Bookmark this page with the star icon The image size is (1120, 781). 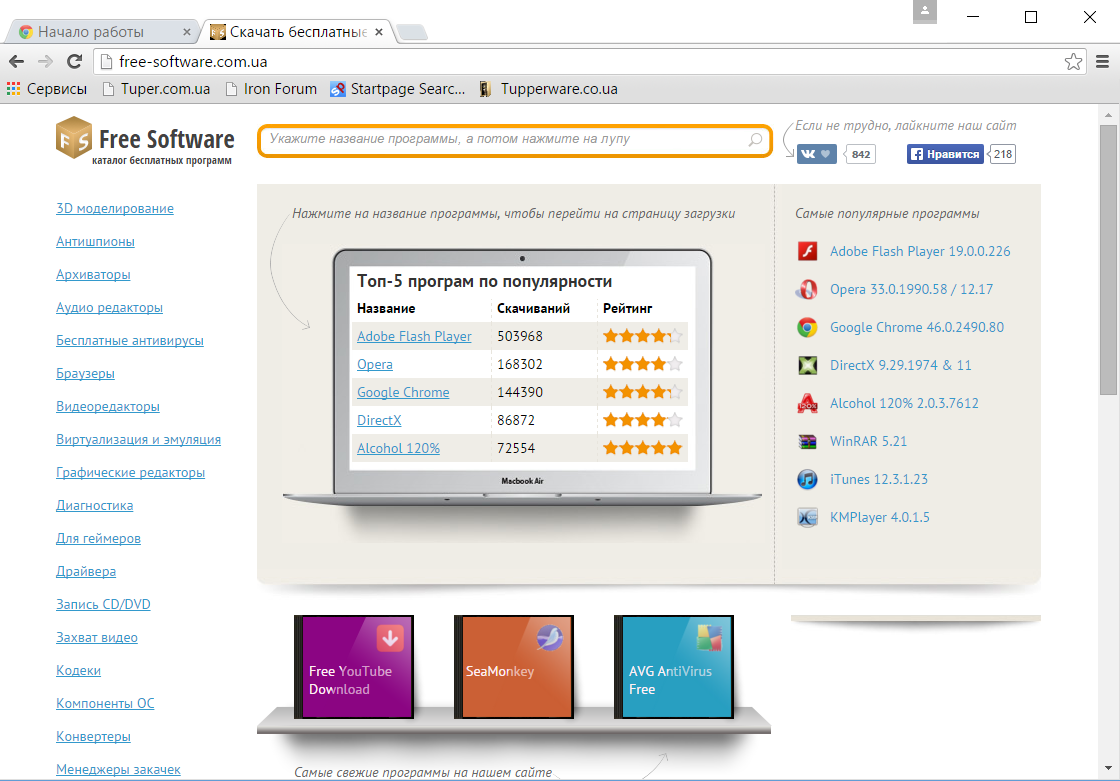(1073, 61)
